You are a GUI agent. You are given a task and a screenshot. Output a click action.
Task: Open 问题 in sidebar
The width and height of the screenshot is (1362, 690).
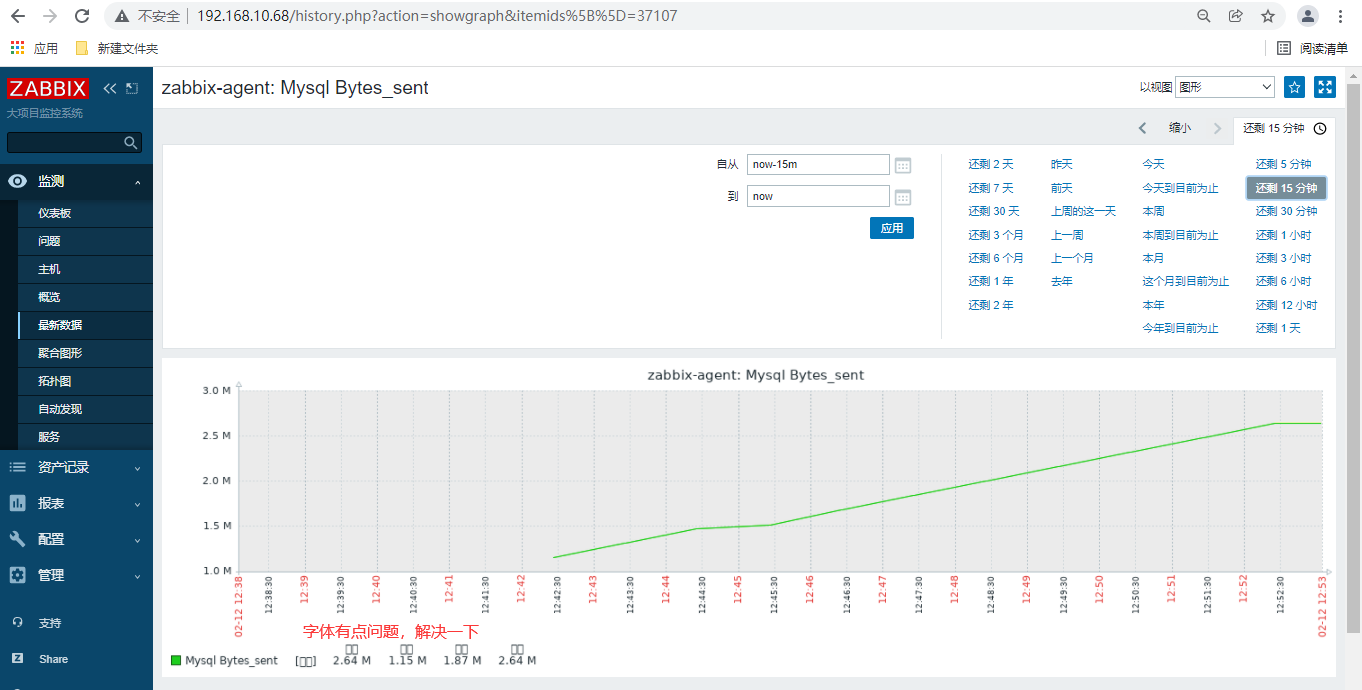coord(85,241)
